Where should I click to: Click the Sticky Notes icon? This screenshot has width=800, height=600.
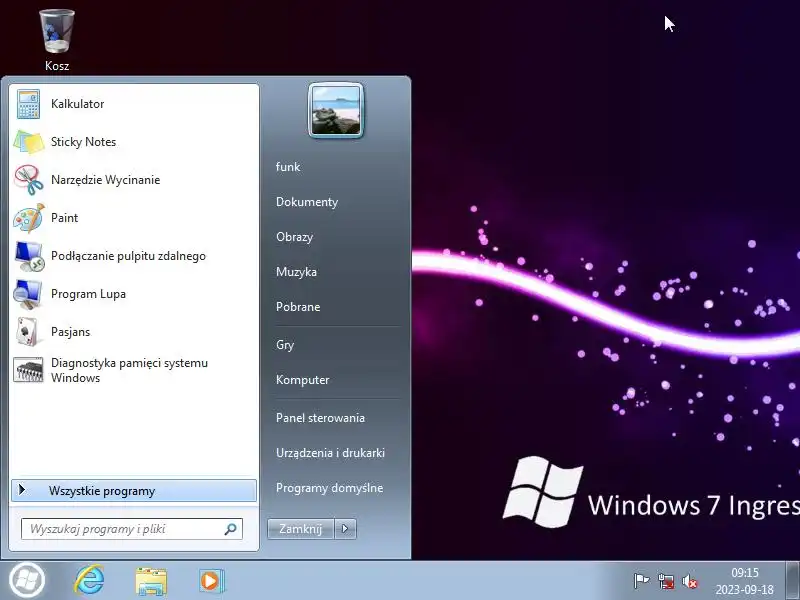(29, 142)
